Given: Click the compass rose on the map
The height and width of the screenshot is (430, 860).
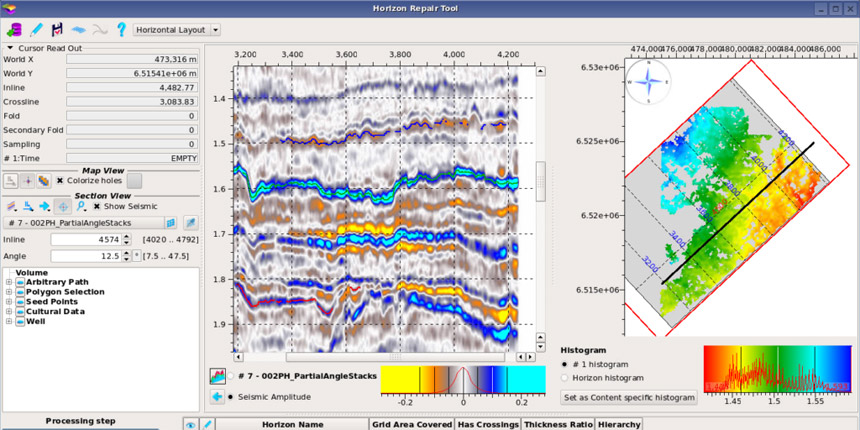Looking at the screenshot, I should click(x=648, y=83).
